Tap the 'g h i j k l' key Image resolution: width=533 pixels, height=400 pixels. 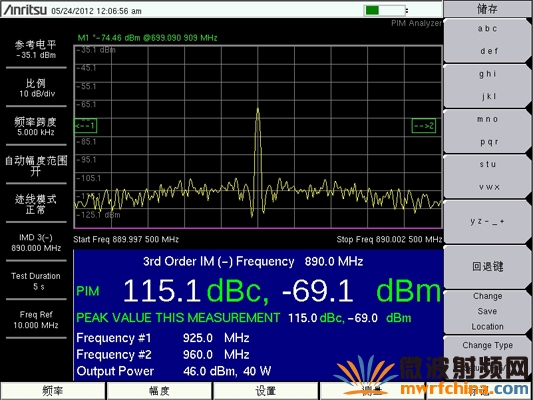point(487,85)
